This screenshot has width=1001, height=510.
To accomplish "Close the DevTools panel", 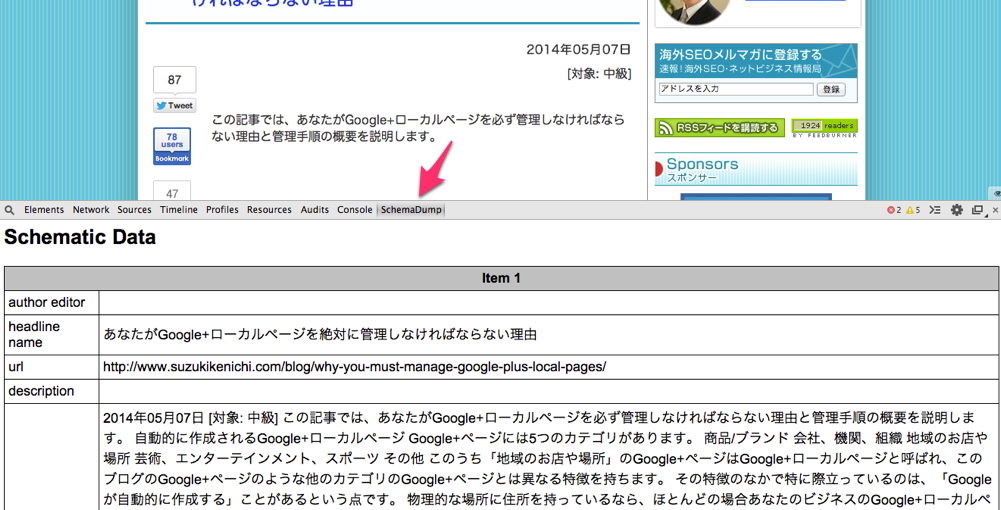I will point(995,209).
